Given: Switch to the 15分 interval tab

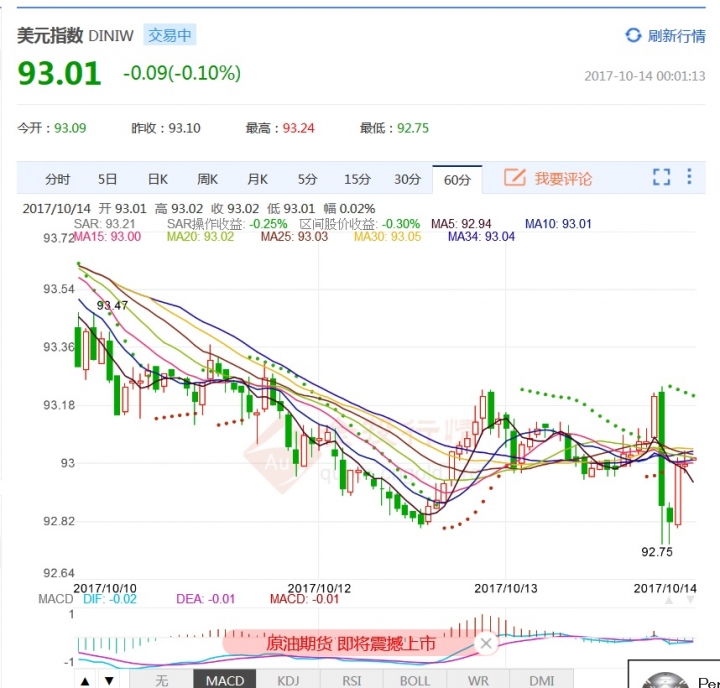Looking at the screenshot, I should pyautogui.click(x=357, y=179).
